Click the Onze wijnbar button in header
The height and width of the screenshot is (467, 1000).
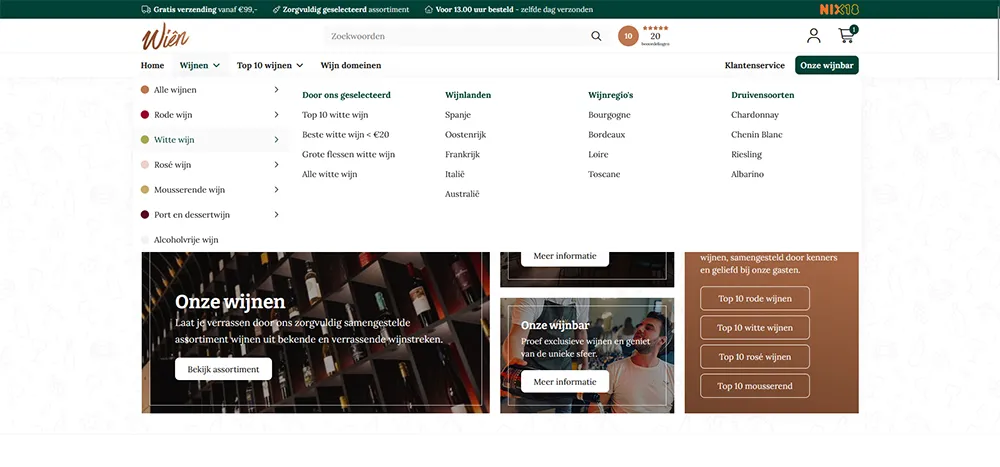pos(827,65)
